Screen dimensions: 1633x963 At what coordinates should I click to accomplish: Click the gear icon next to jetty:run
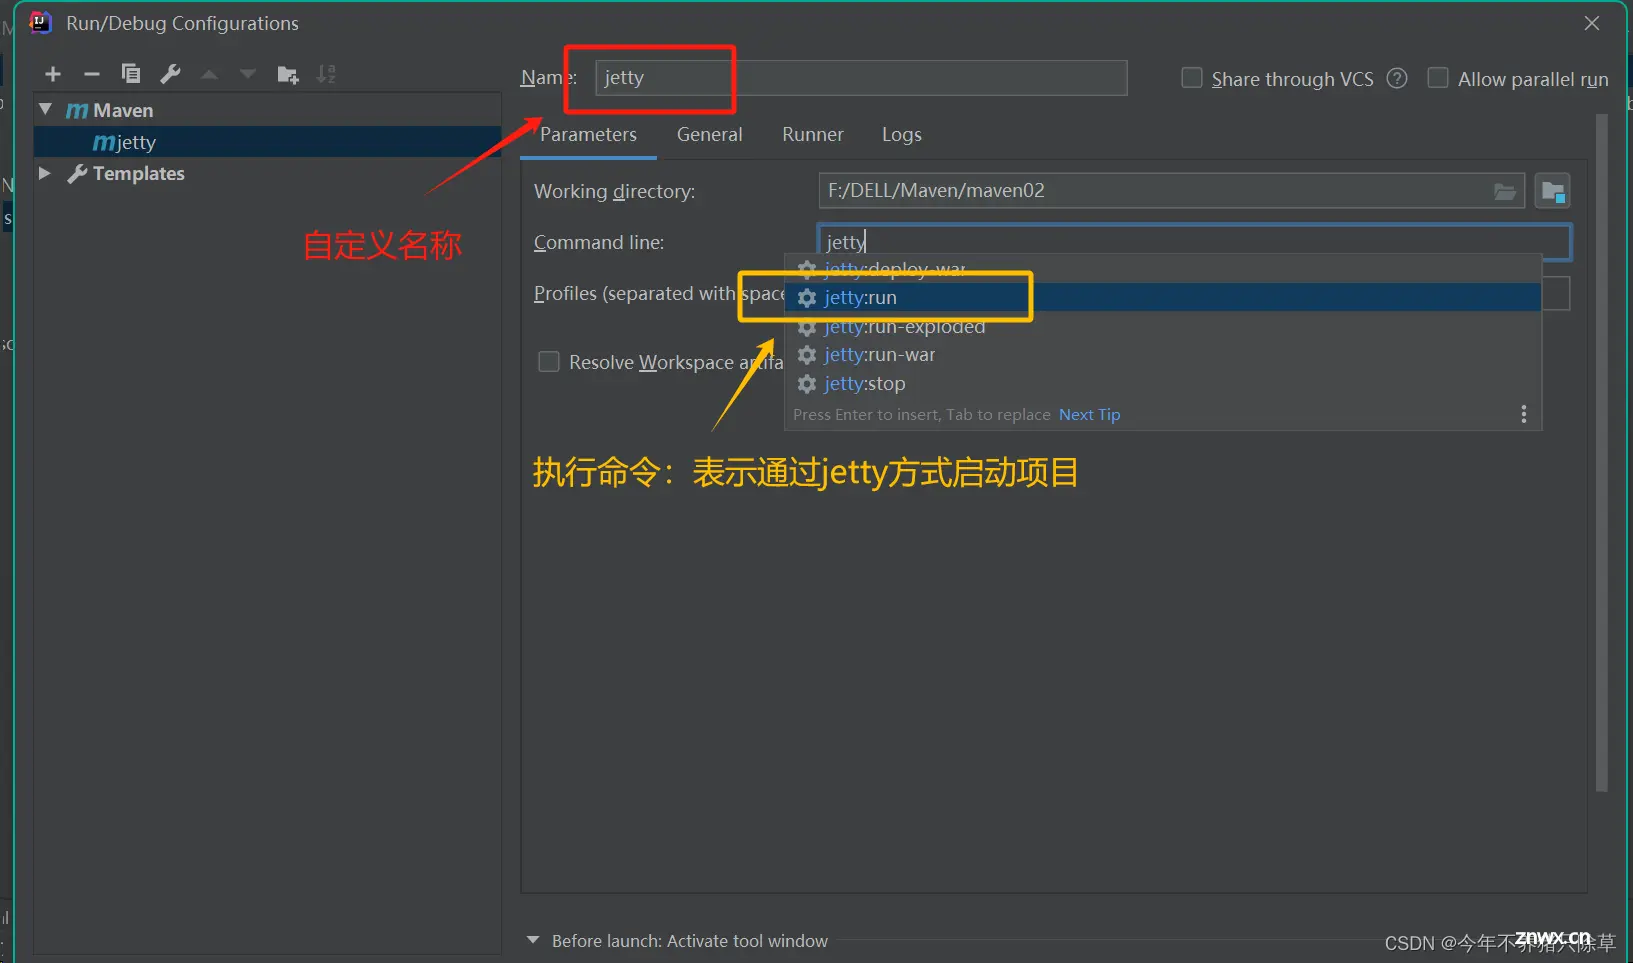[x=807, y=298]
